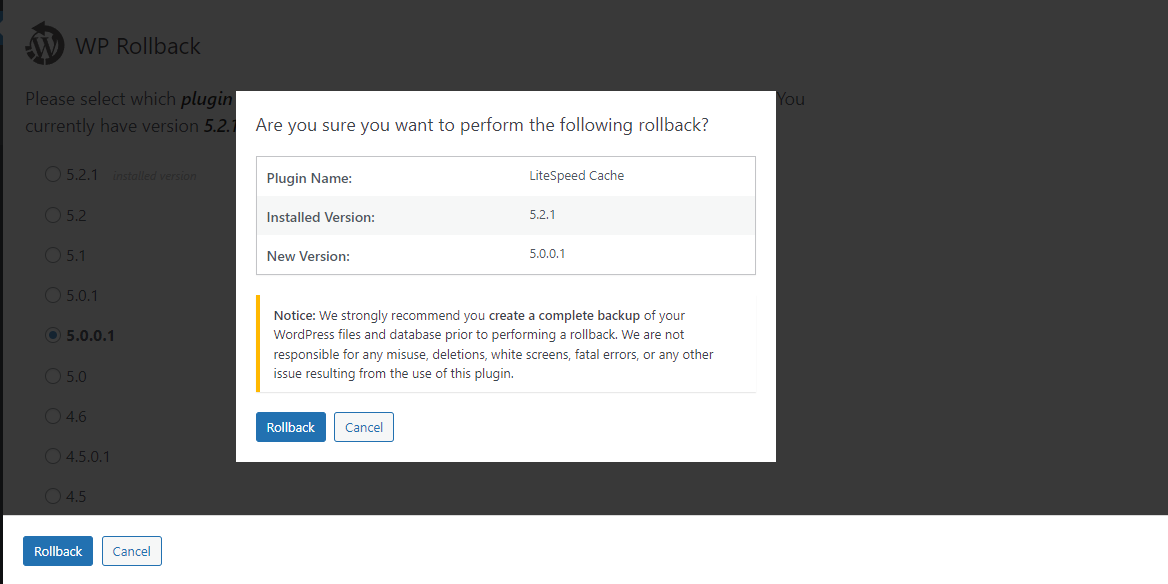The height and width of the screenshot is (584, 1168).
Task: Click Rollback in the bottom footer bar
Action: (x=58, y=551)
